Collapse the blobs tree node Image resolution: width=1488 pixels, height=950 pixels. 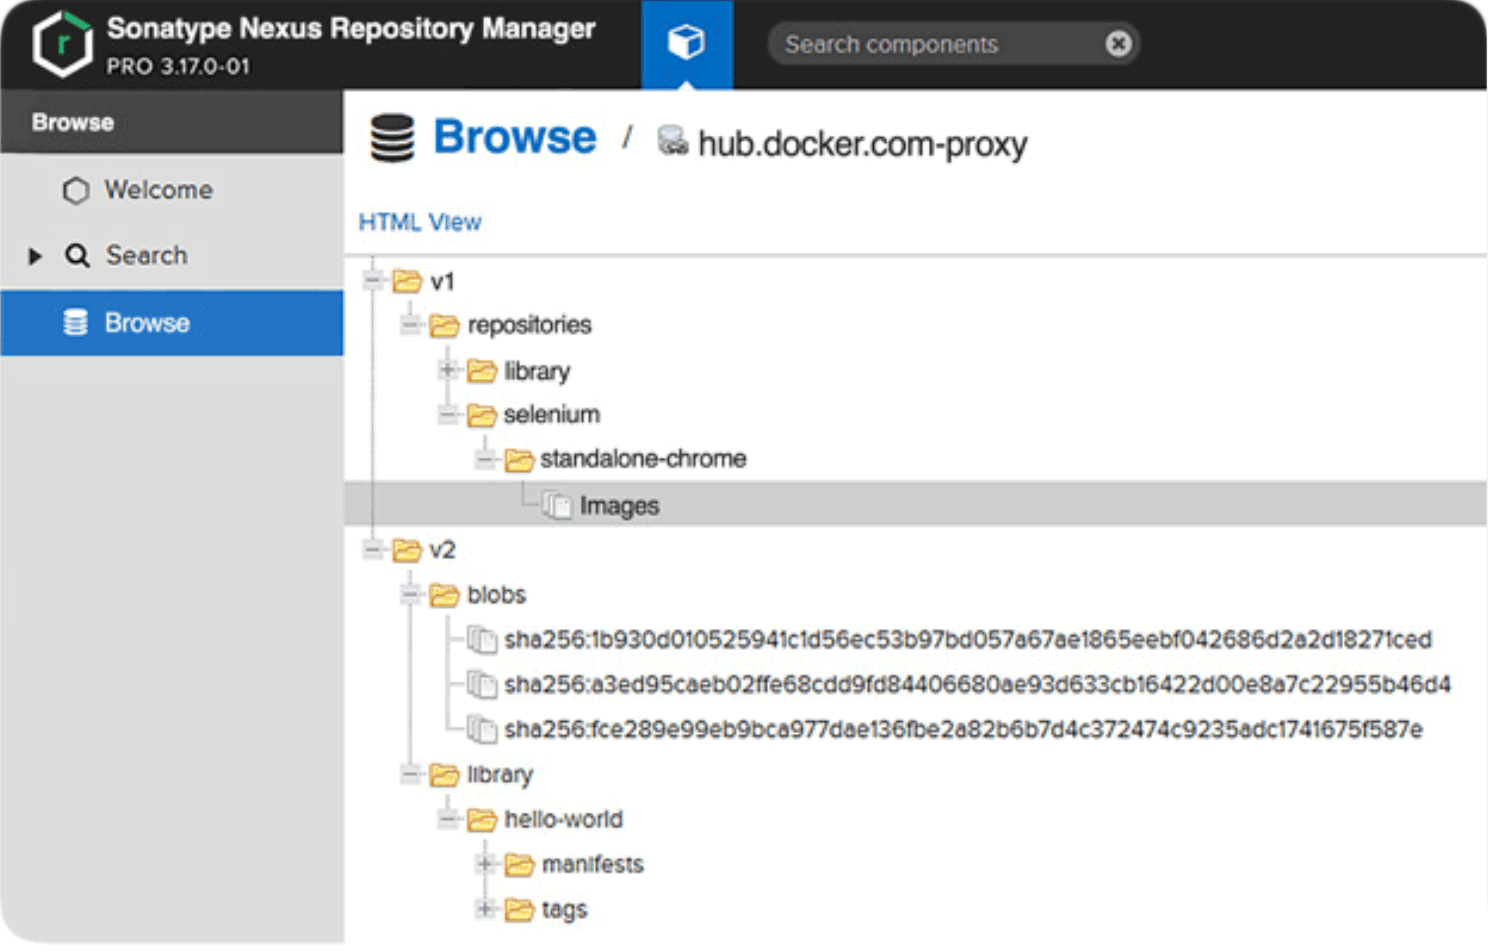coord(410,595)
